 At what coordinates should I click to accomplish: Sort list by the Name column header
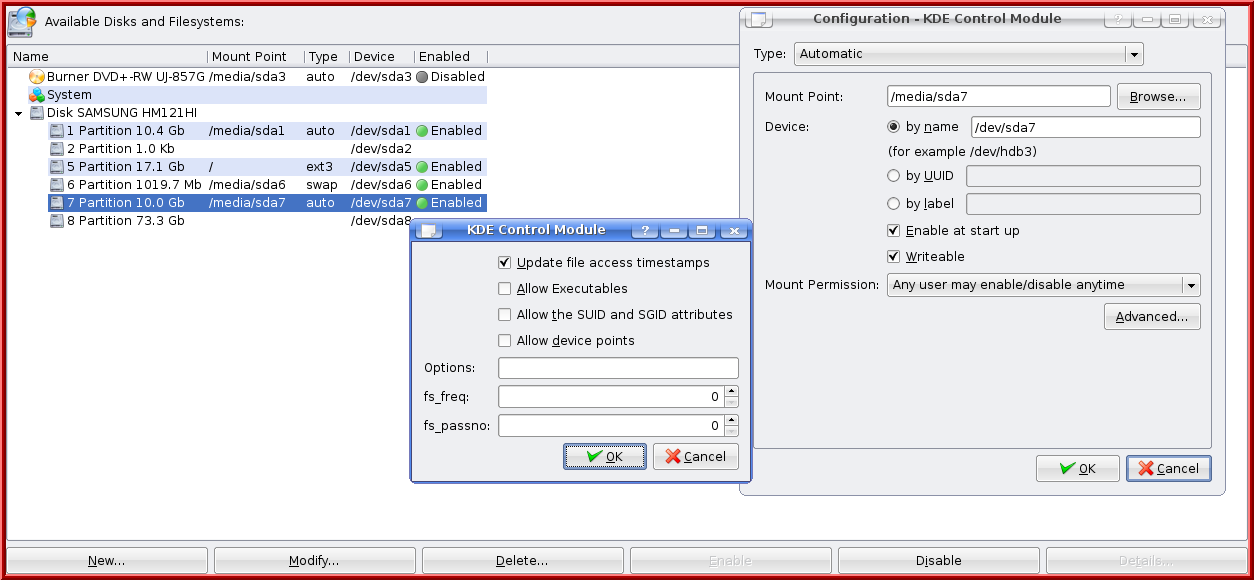pos(107,57)
